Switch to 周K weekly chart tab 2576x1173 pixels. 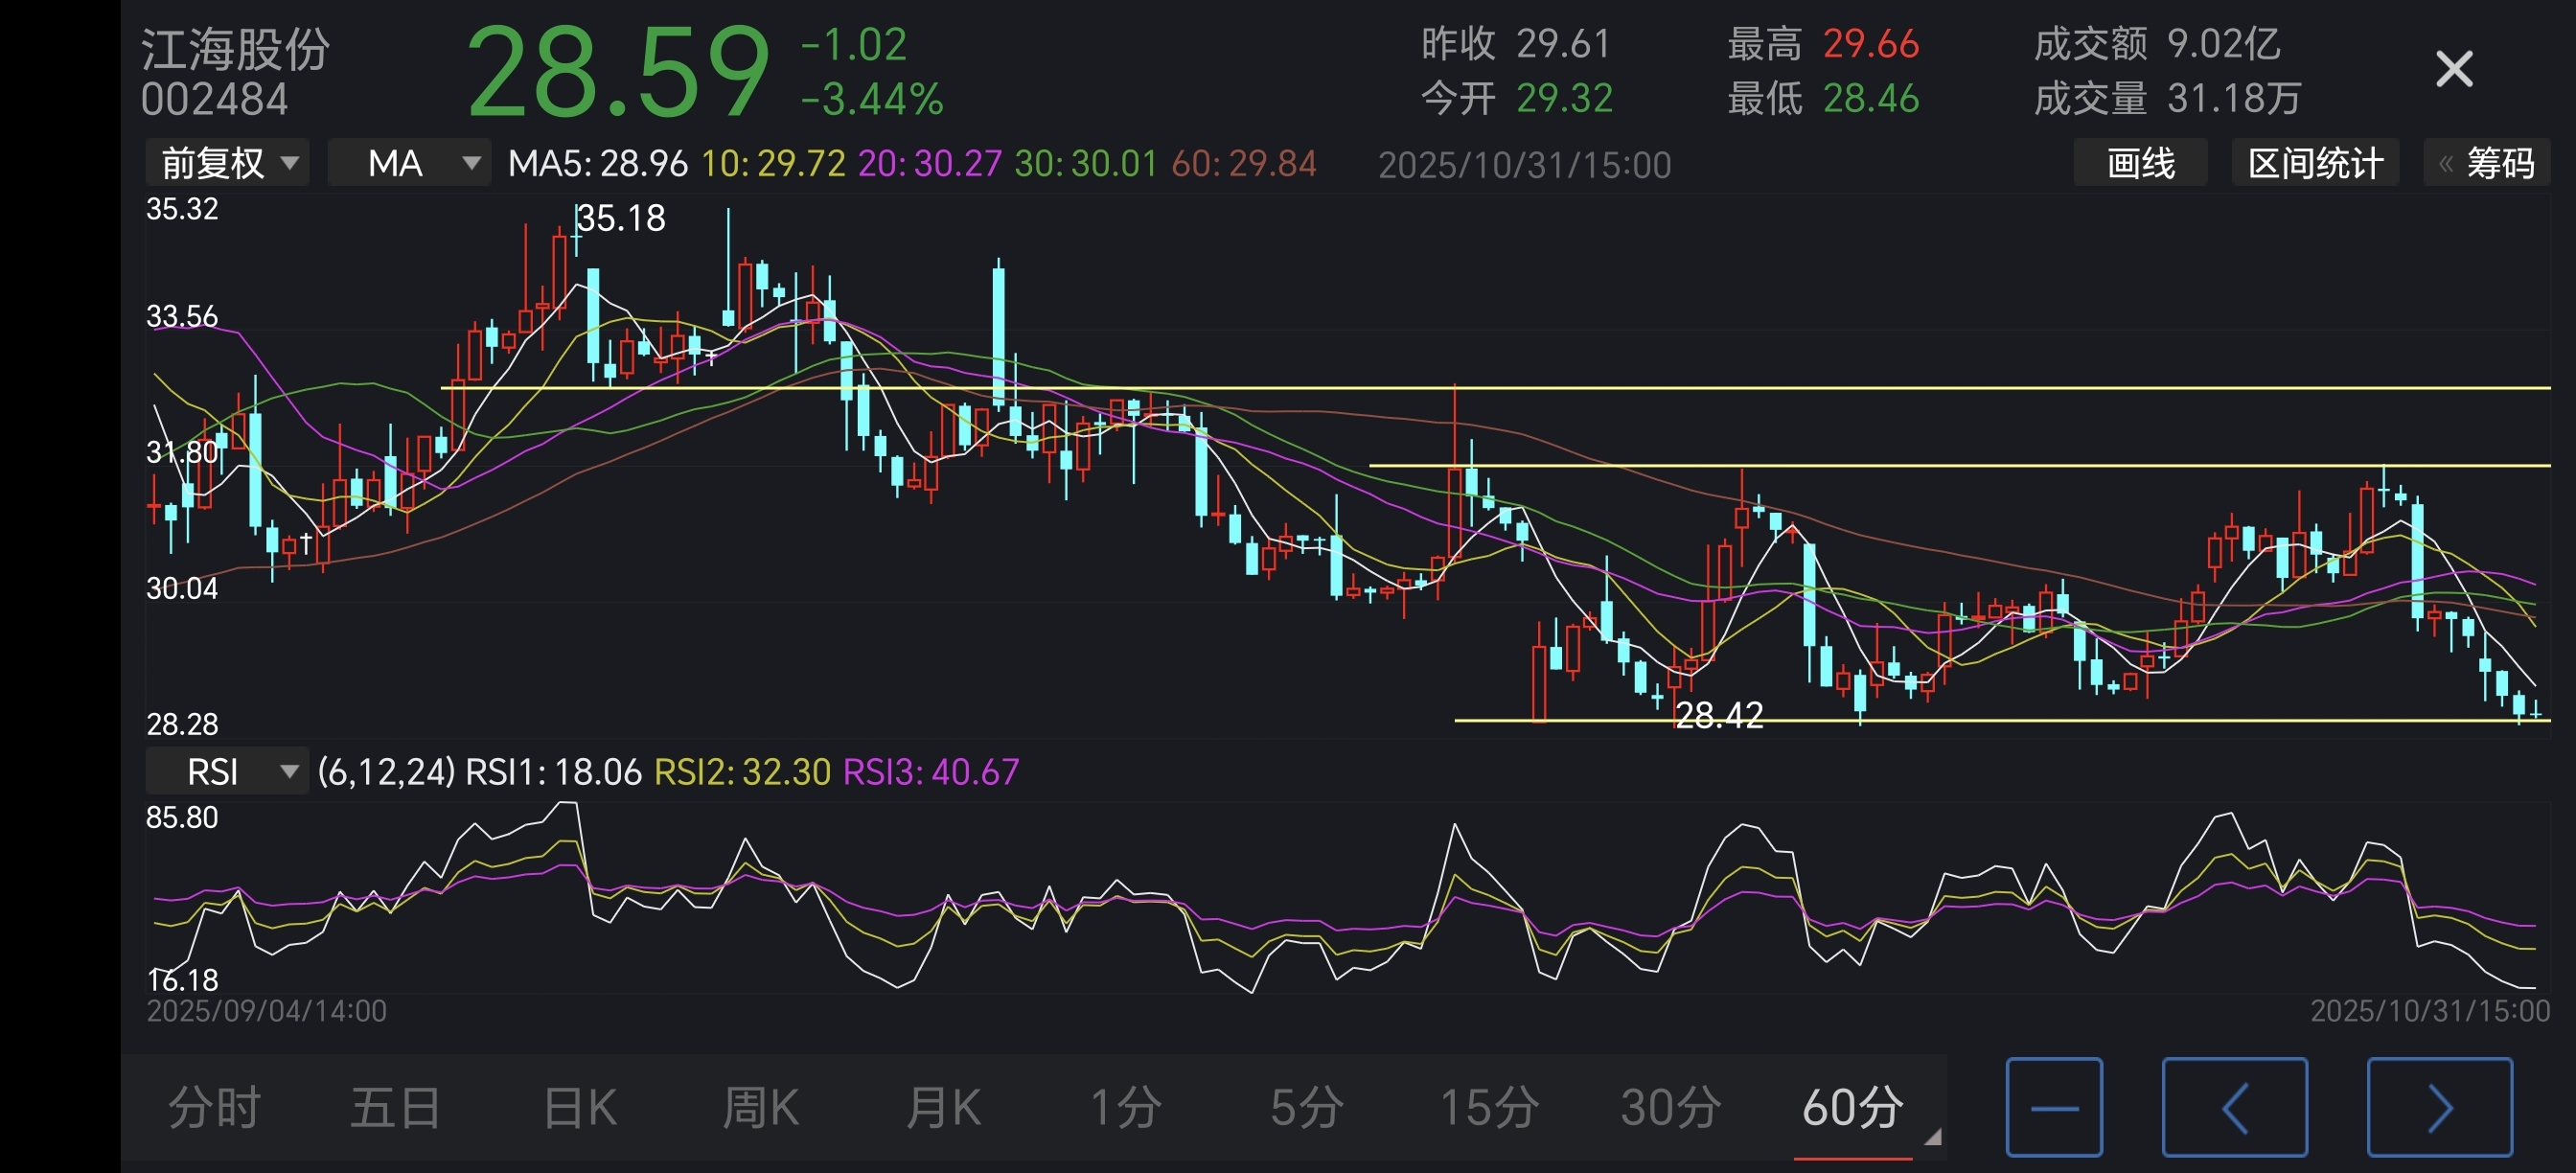pos(760,1107)
